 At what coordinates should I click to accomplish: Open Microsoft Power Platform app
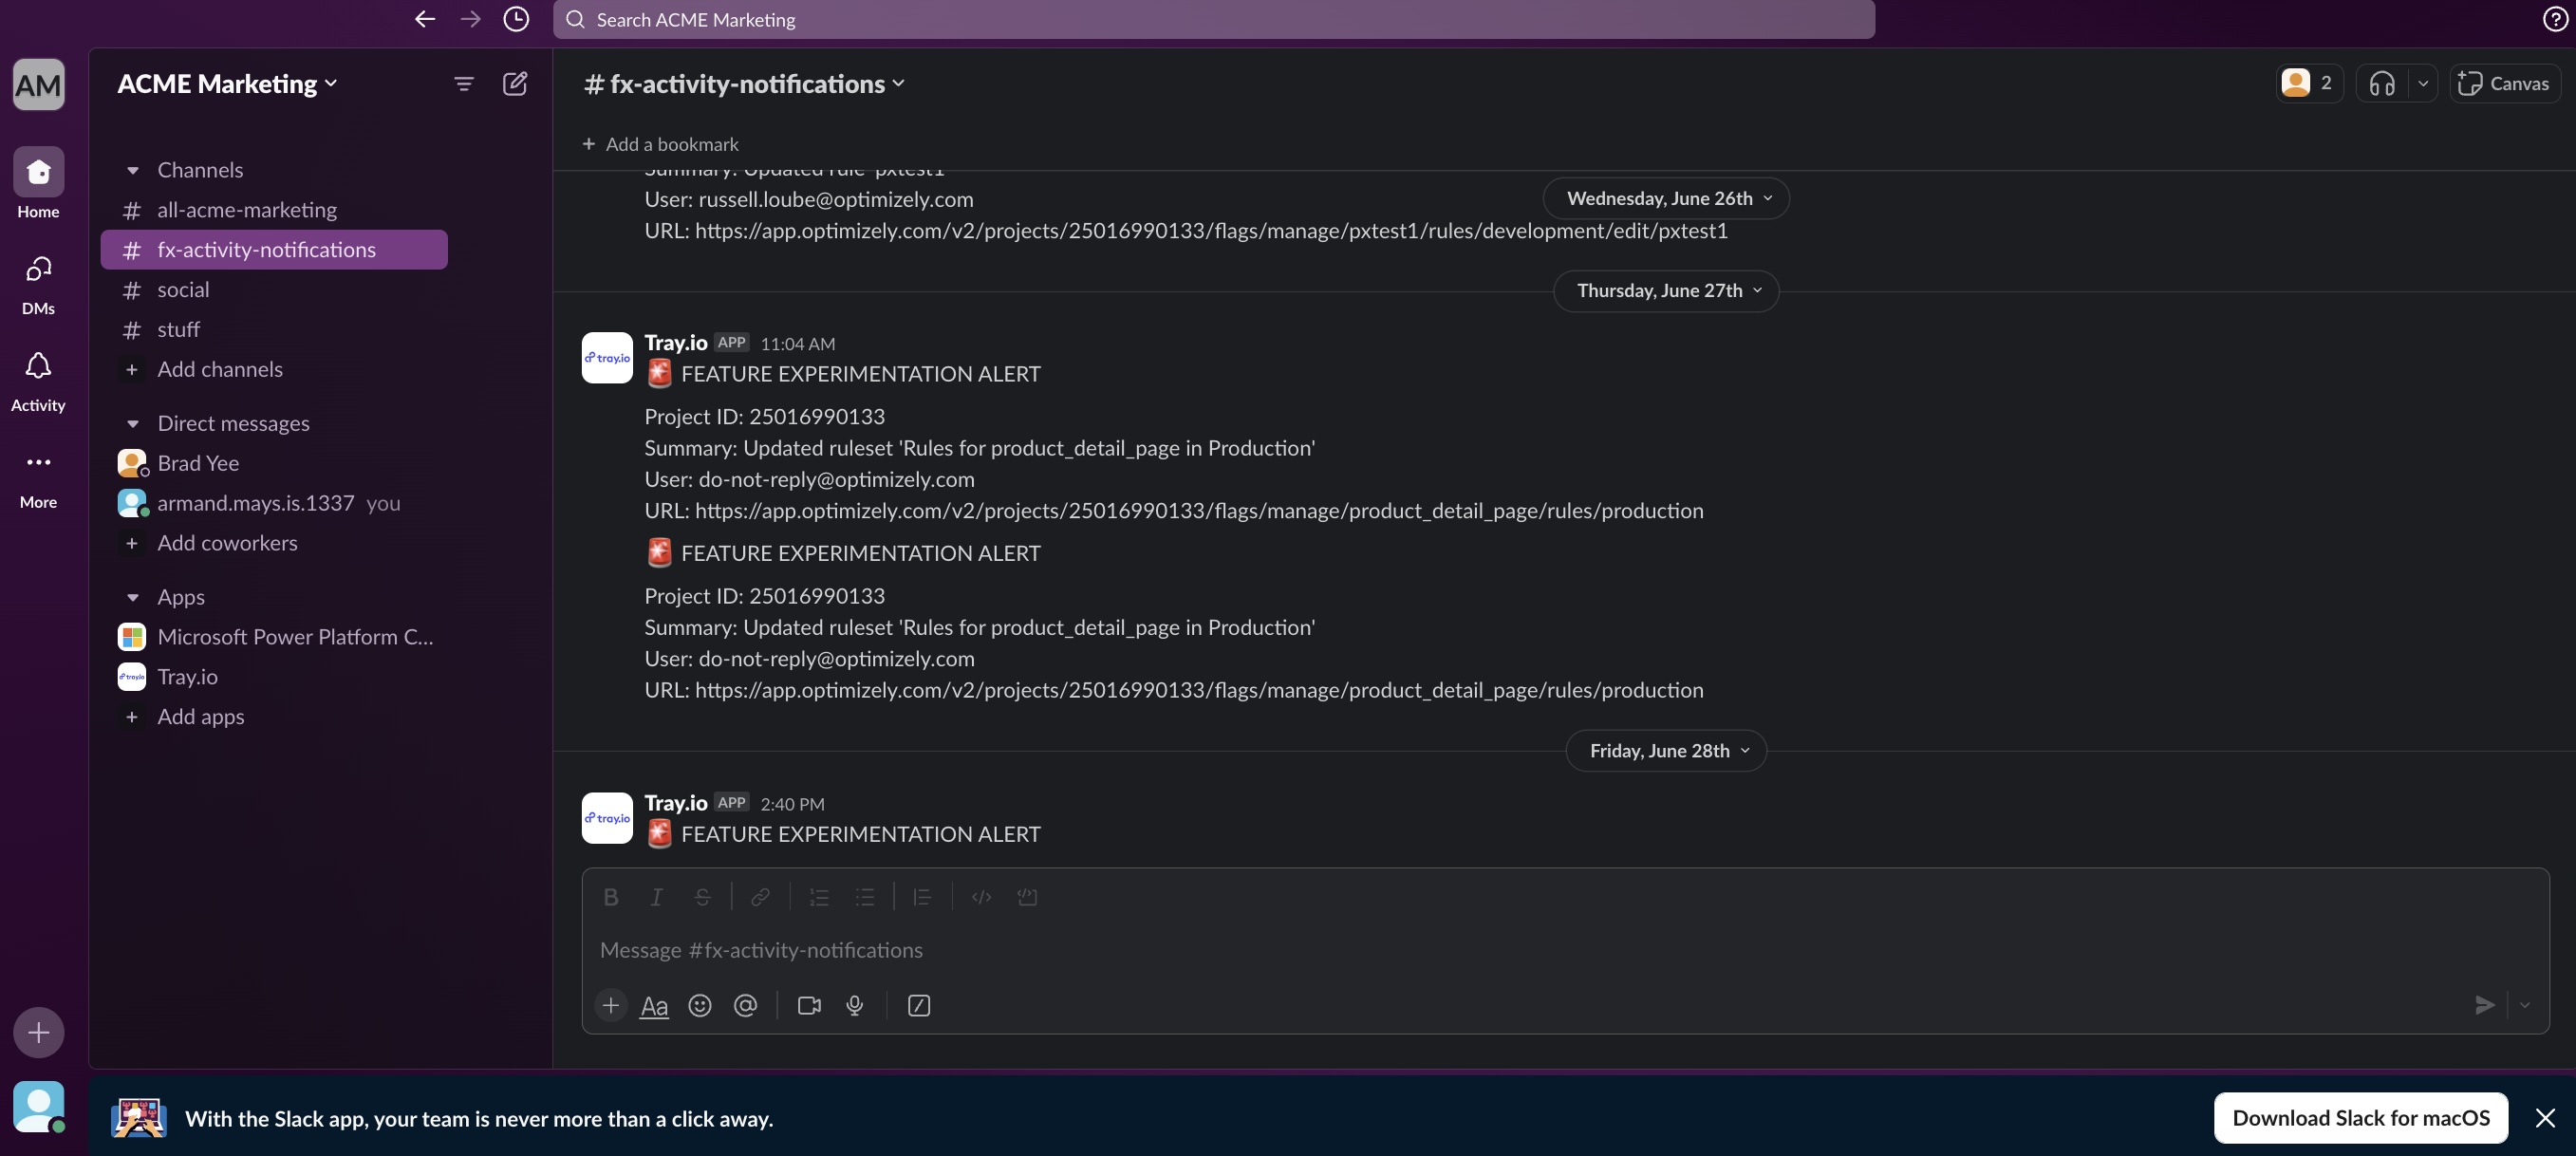(x=274, y=637)
